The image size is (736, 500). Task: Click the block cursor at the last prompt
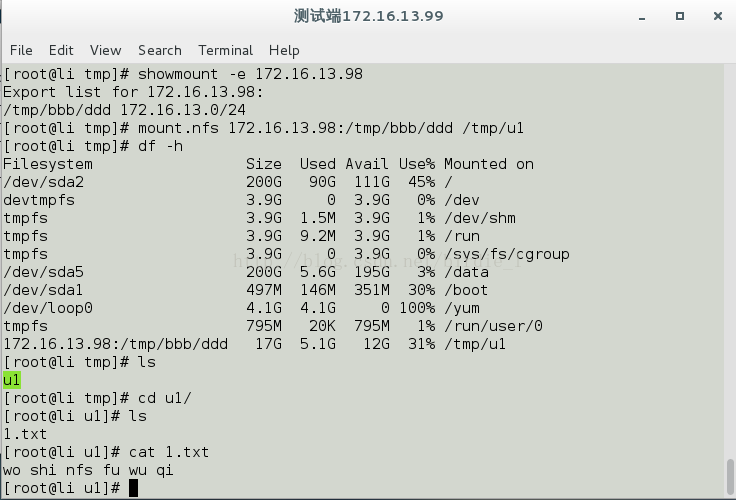pyautogui.click(x=133, y=488)
